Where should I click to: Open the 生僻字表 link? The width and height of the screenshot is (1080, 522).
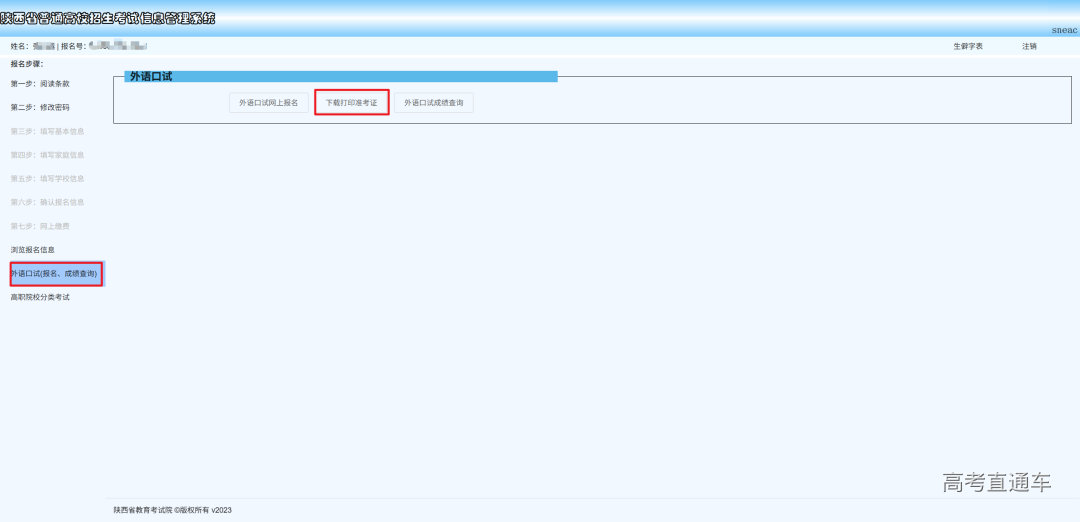967,46
